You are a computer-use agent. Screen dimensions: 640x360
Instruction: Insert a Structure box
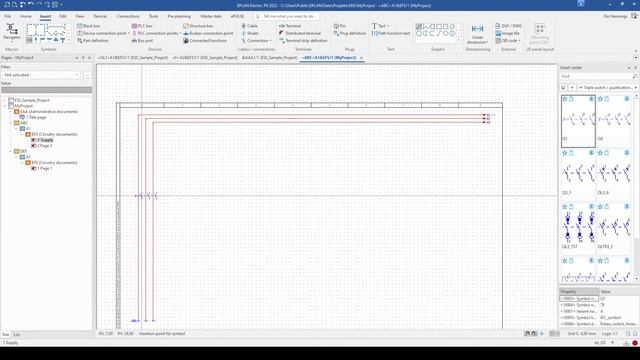click(198, 26)
